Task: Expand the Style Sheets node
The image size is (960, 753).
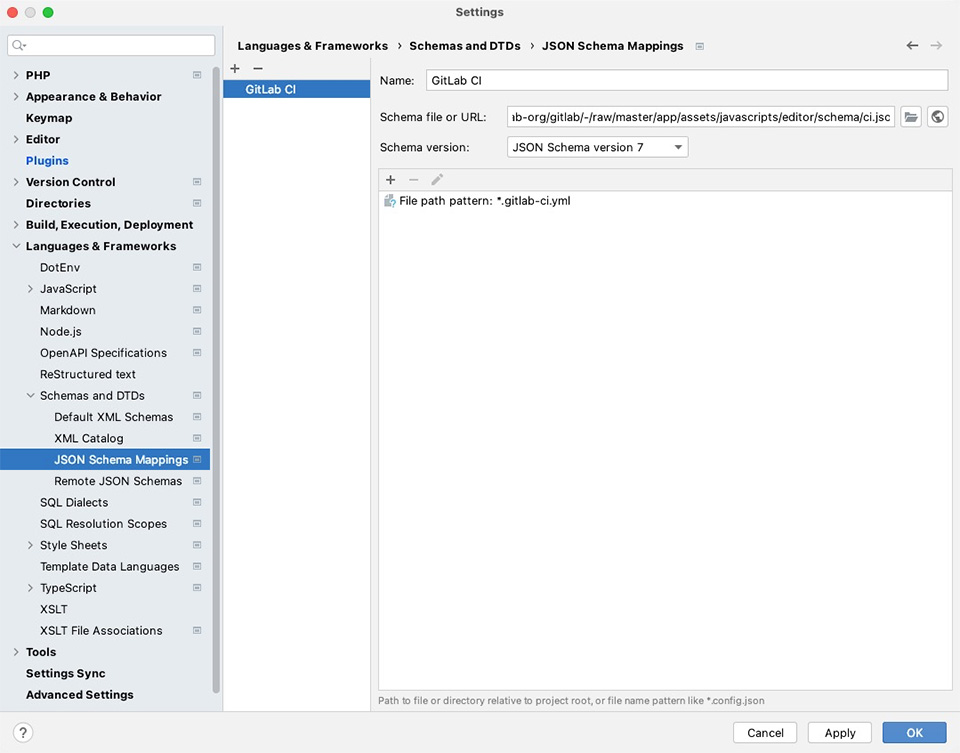Action: point(30,545)
